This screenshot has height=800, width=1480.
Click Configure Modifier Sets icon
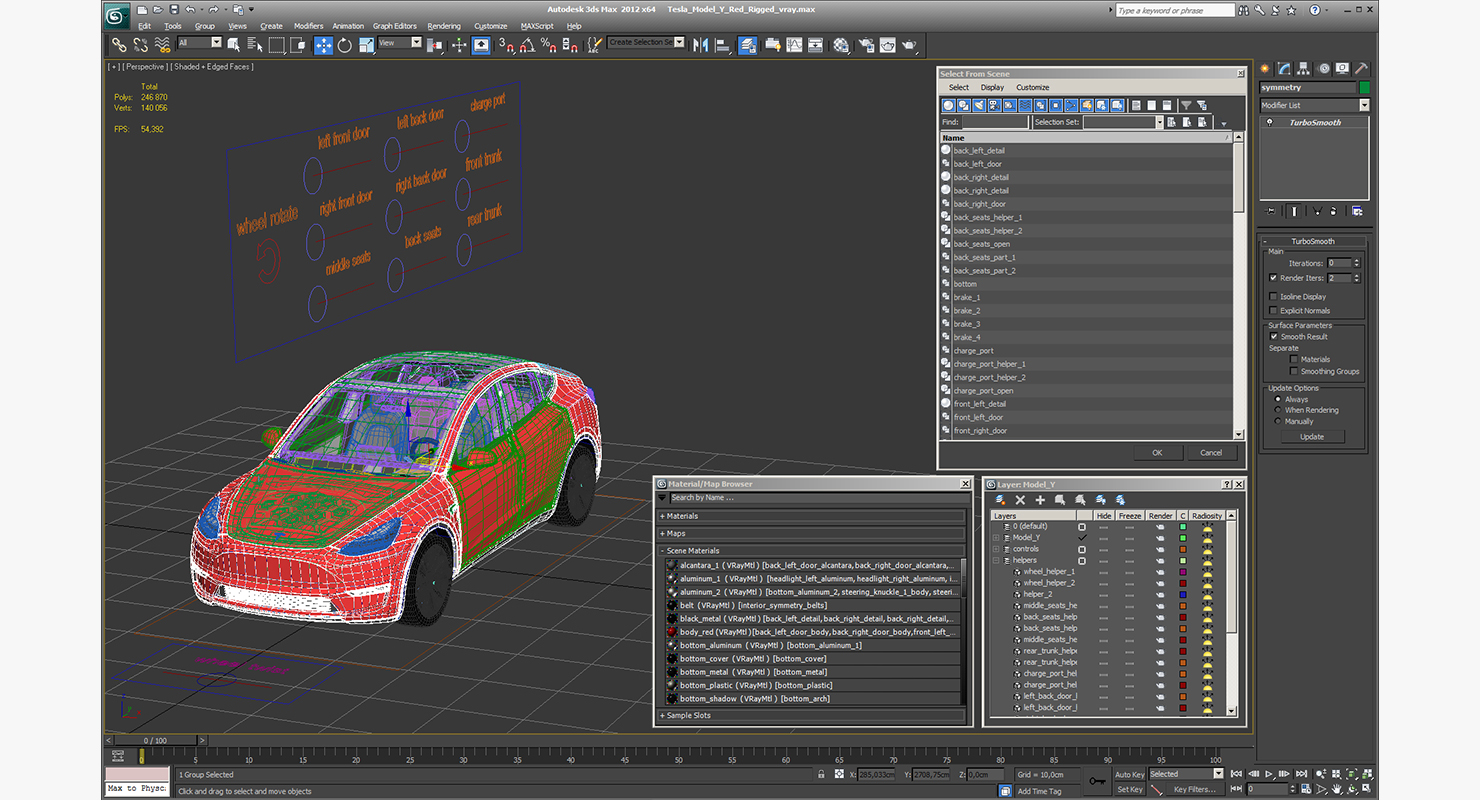click(1356, 211)
